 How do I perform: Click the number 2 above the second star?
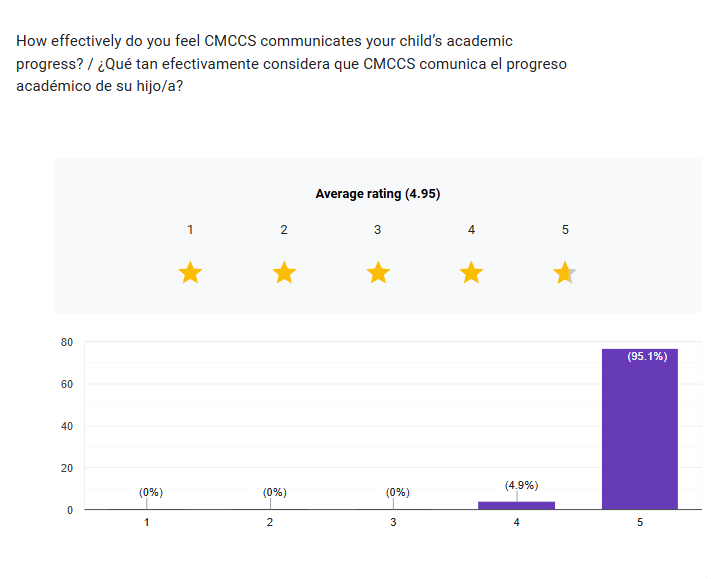pyautogui.click(x=284, y=230)
